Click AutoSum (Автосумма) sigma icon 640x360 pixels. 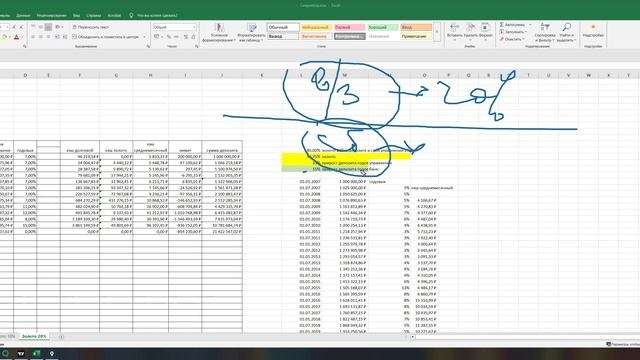tap(502, 25)
